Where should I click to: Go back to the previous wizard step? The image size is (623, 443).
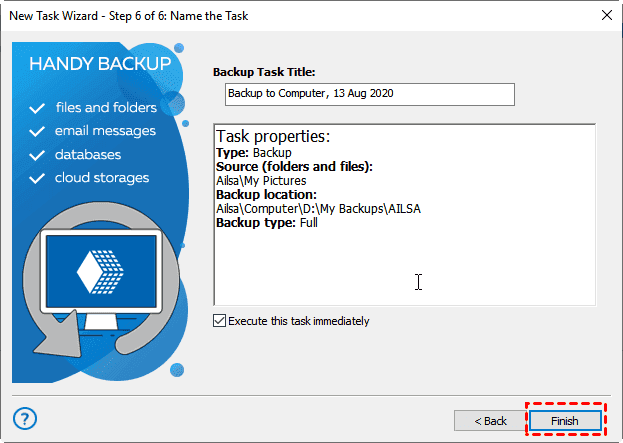coord(489,421)
